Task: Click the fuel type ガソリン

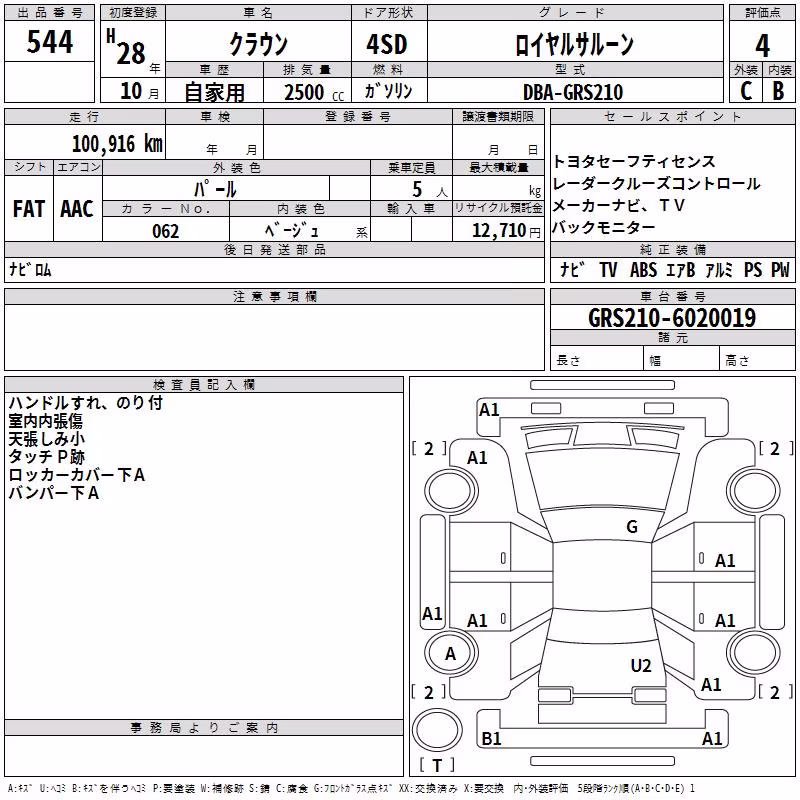Action: 388,91
